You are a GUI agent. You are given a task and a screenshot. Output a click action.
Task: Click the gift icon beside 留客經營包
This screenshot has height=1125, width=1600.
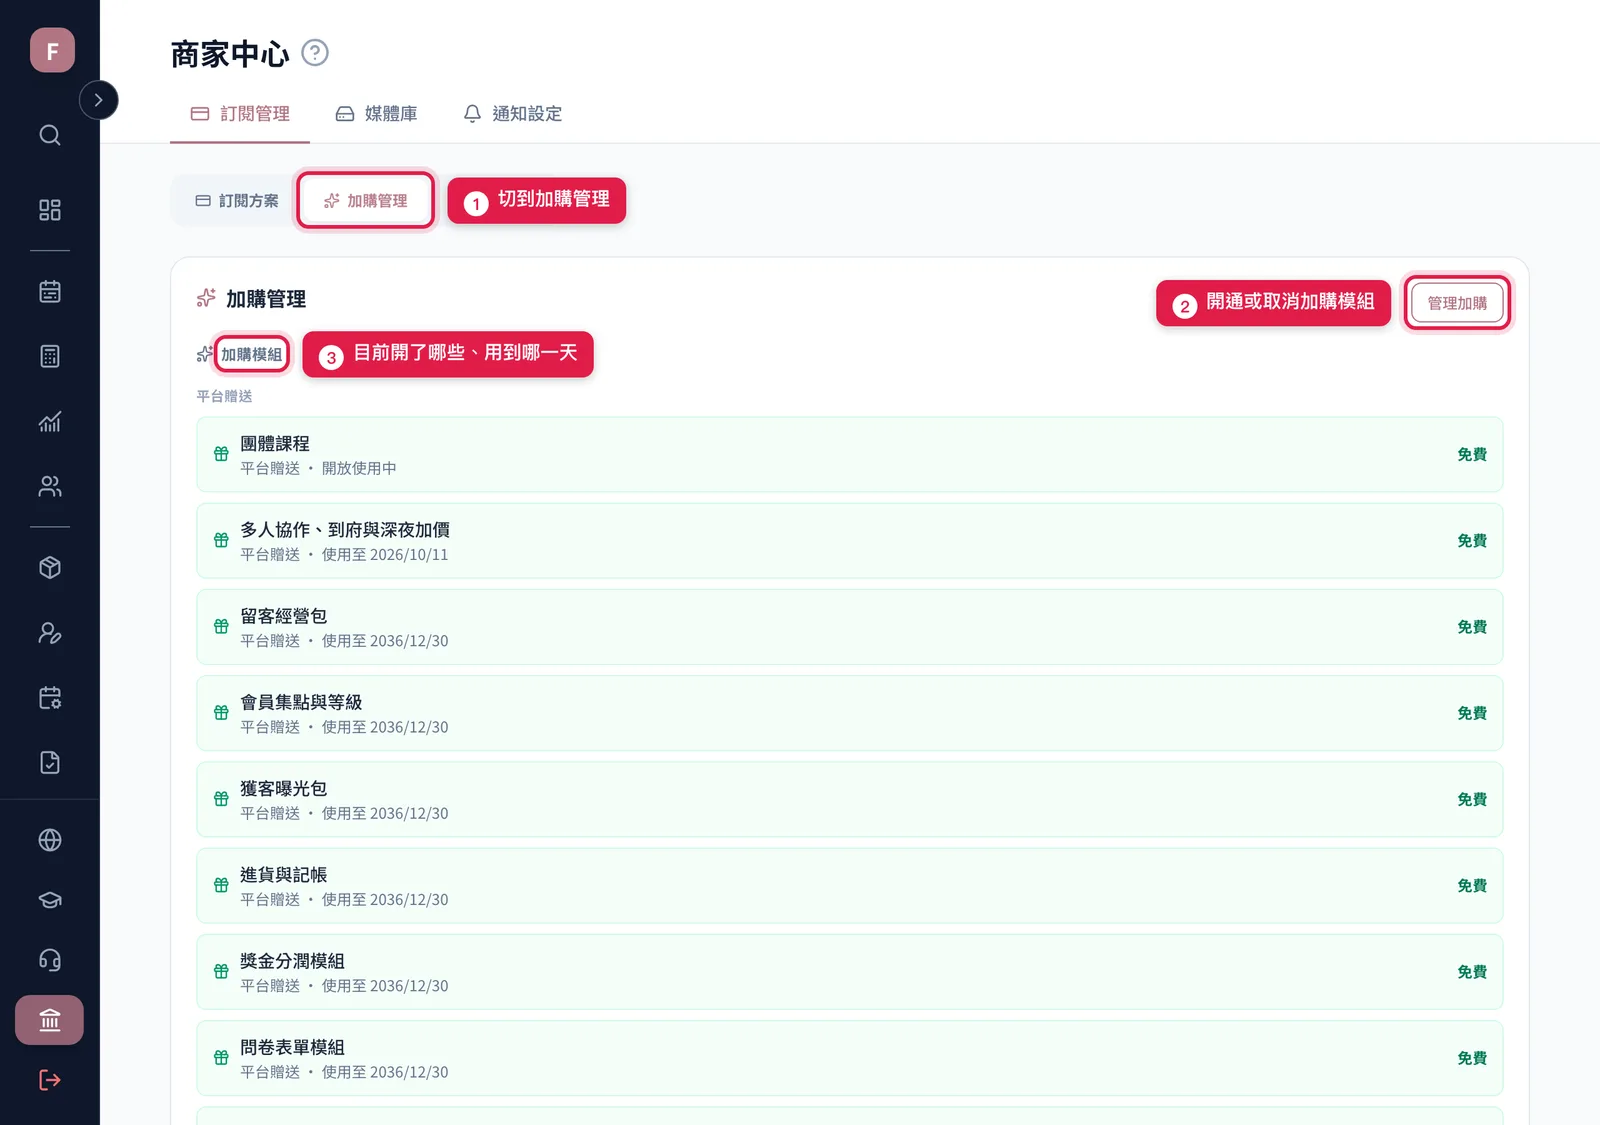221,627
